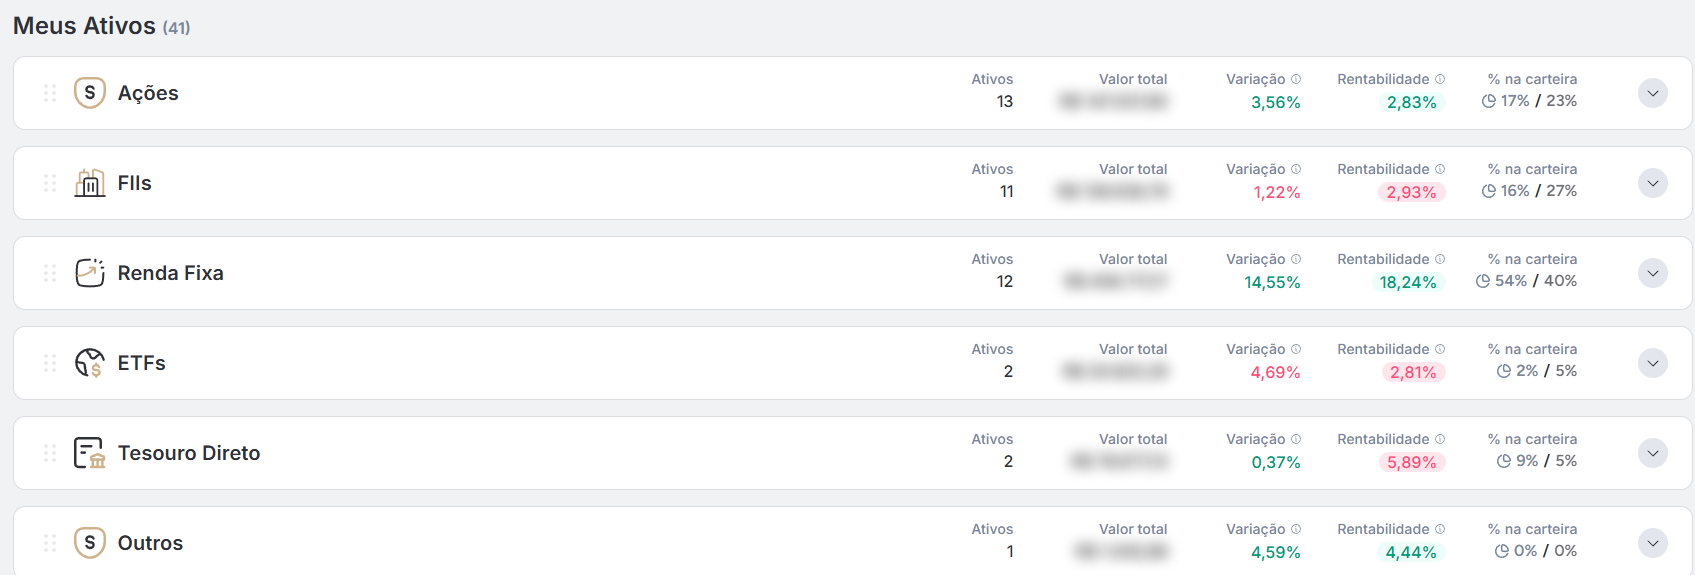The image size is (1695, 575).
Task: Click the Variação info icon in Ações row
Action: (1296, 79)
